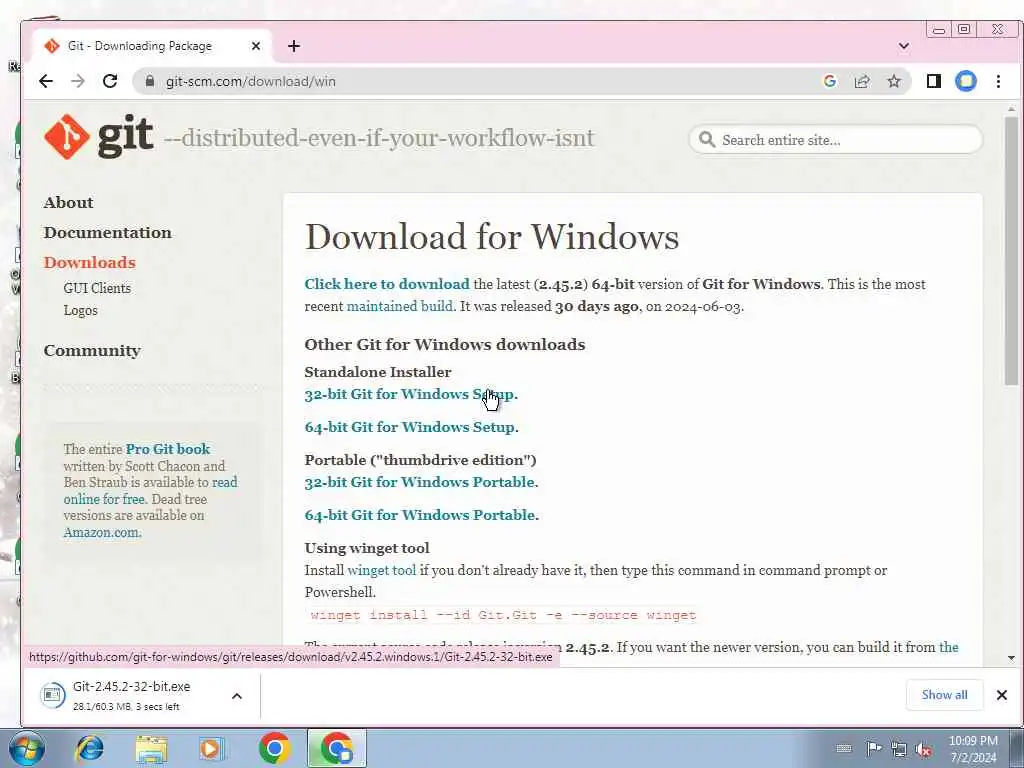This screenshot has width=1024, height=768.
Task: Click the scrollbar up arrow
Action: pyautogui.click(x=1011, y=109)
